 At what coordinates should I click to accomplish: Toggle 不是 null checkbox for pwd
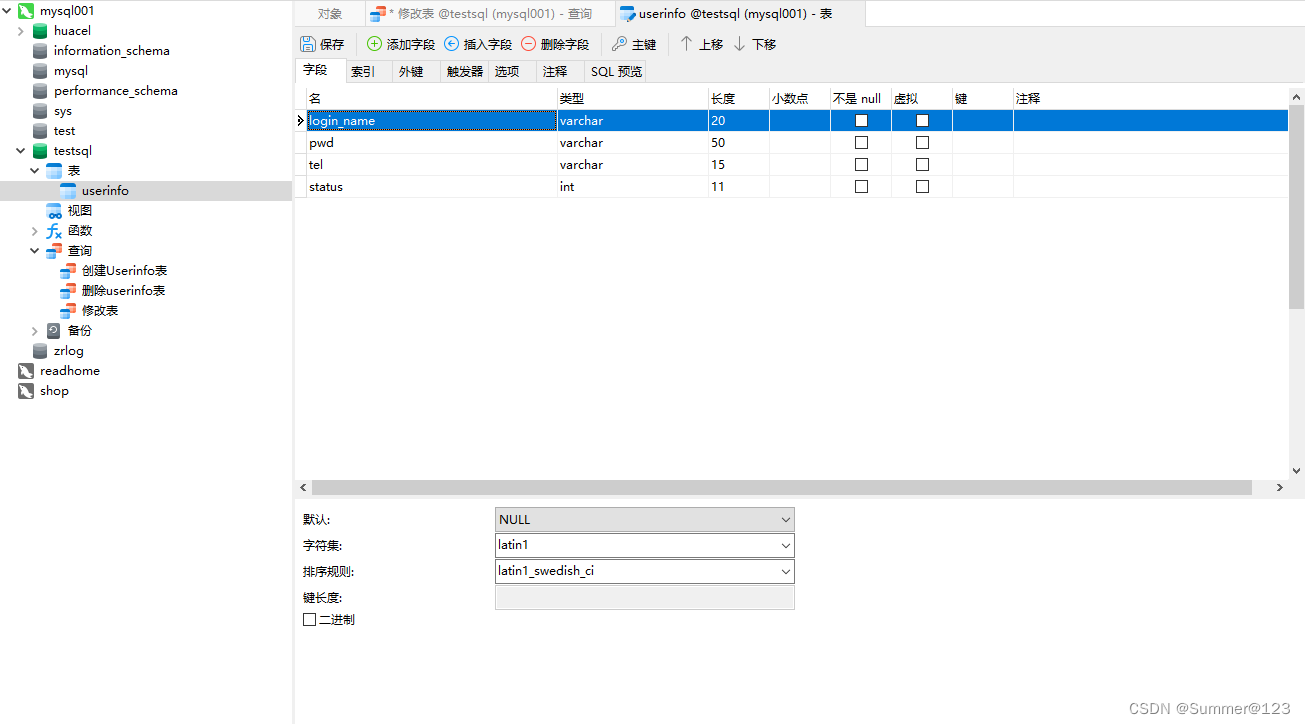(861, 142)
